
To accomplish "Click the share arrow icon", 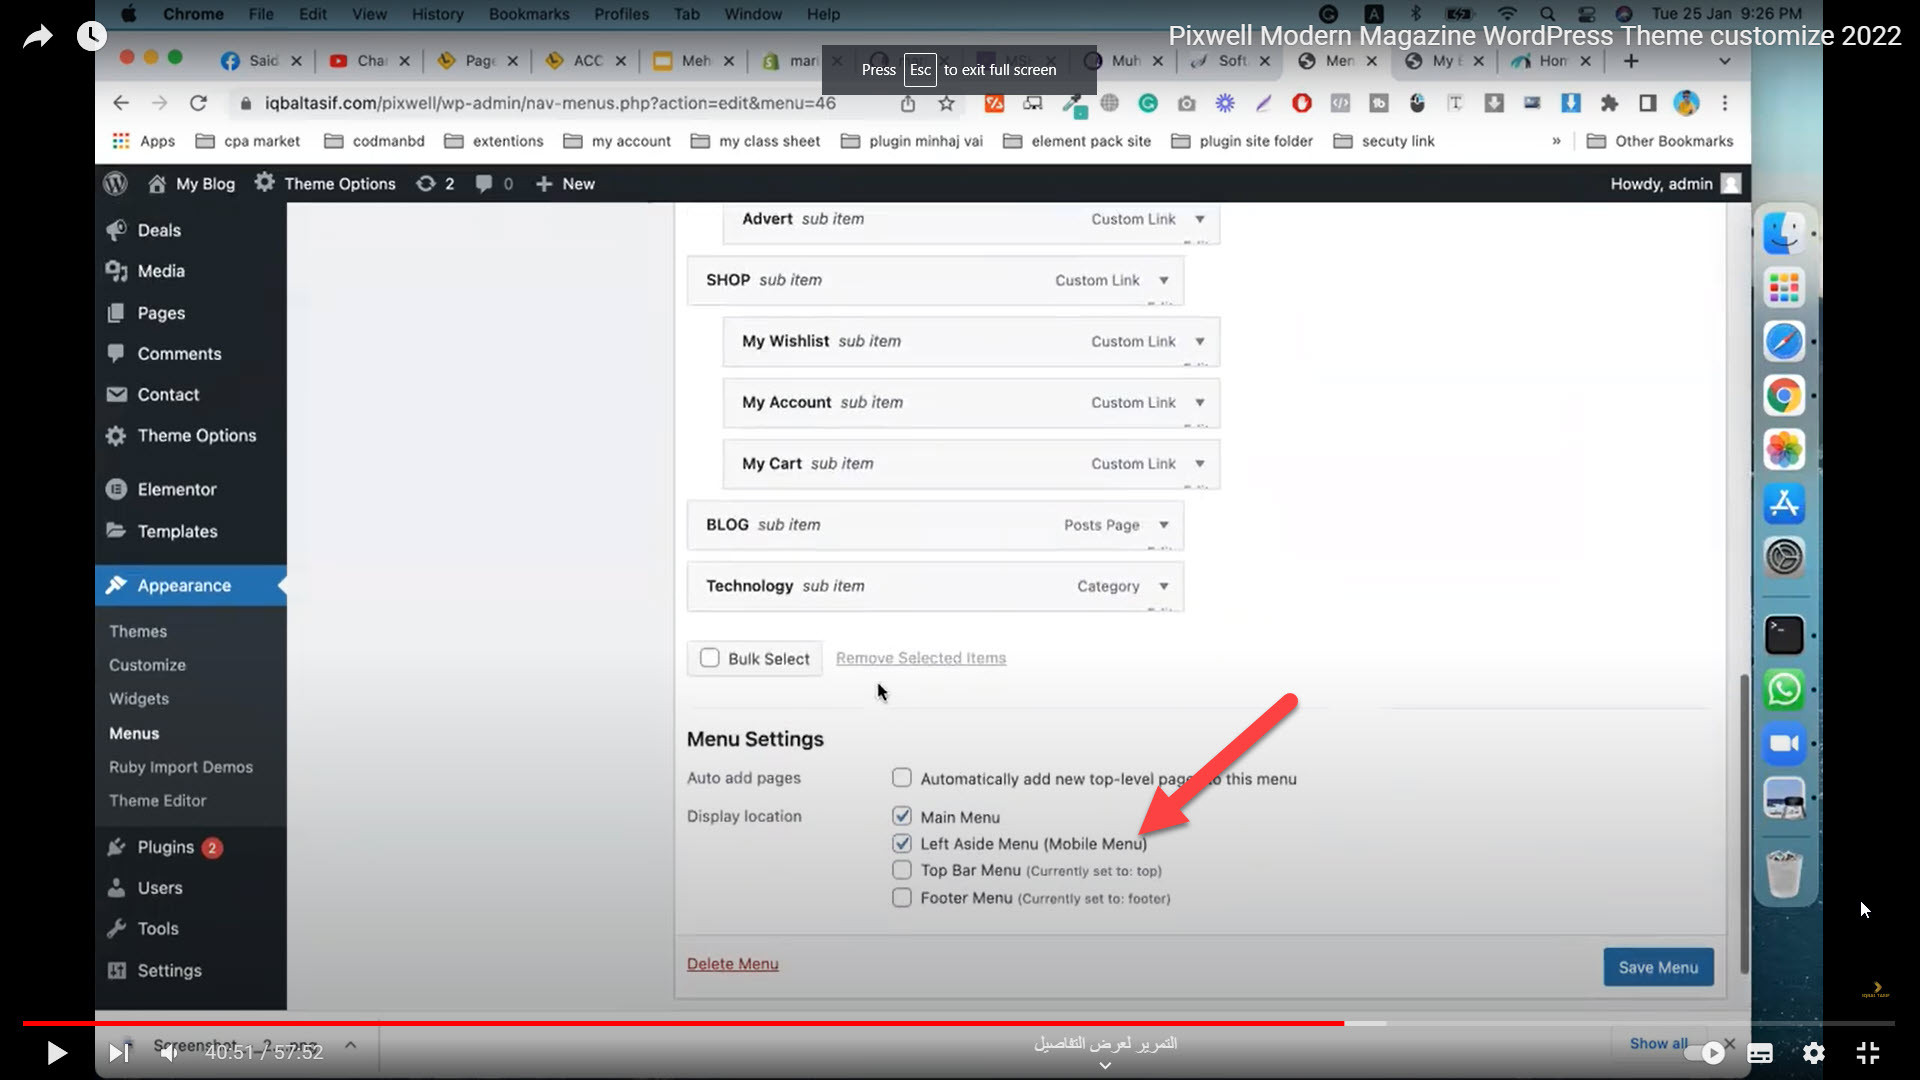I will (x=37, y=37).
